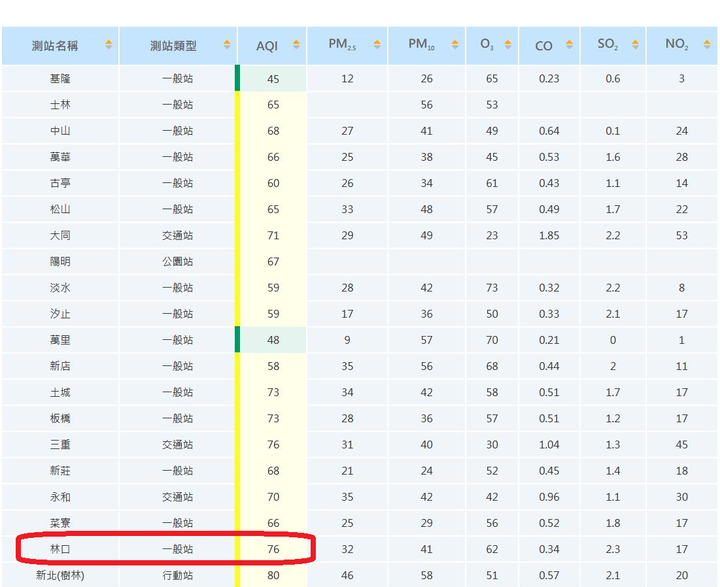Click 交通站 type in 大同 row
The width and height of the screenshot is (720, 587).
[x=178, y=236]
